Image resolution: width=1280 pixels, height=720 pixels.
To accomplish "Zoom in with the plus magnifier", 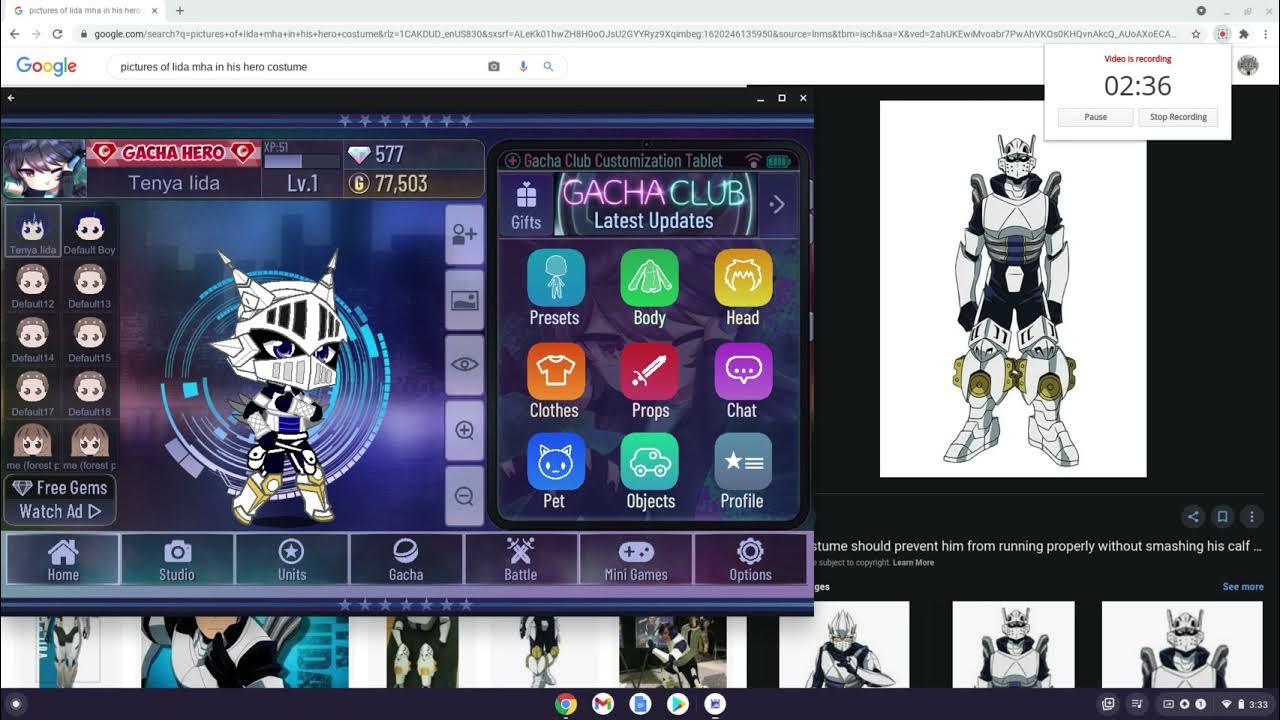I will pos(464,431).
